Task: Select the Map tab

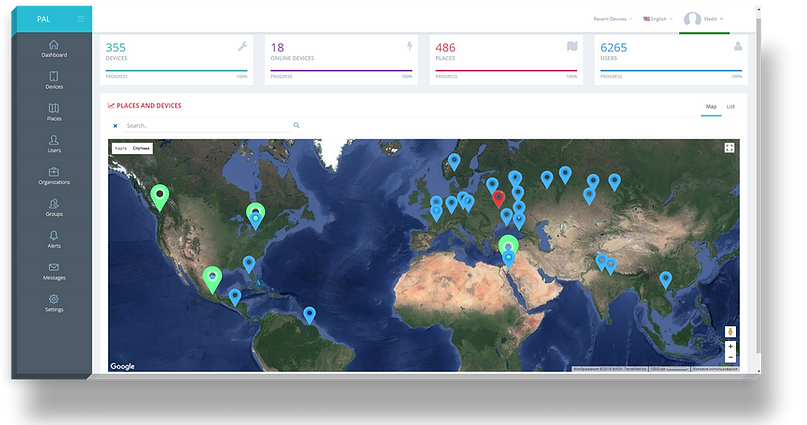Action: (711, 106)
